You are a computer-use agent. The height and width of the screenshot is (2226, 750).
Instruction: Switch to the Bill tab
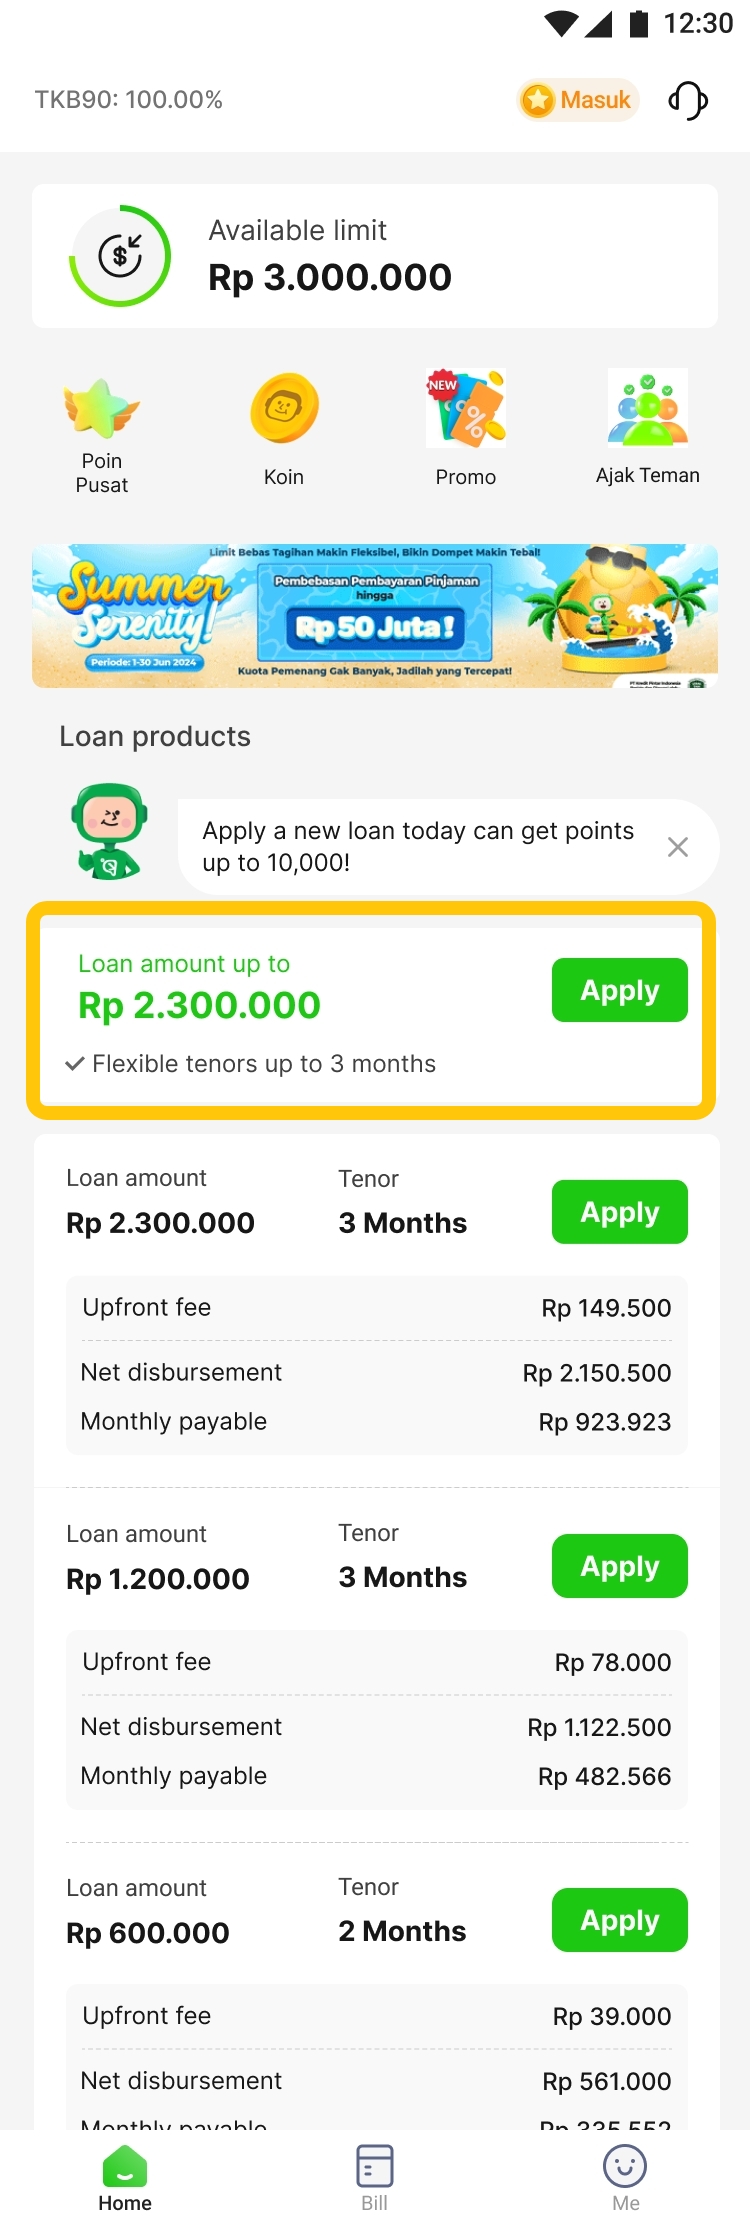coord(375,2176)
